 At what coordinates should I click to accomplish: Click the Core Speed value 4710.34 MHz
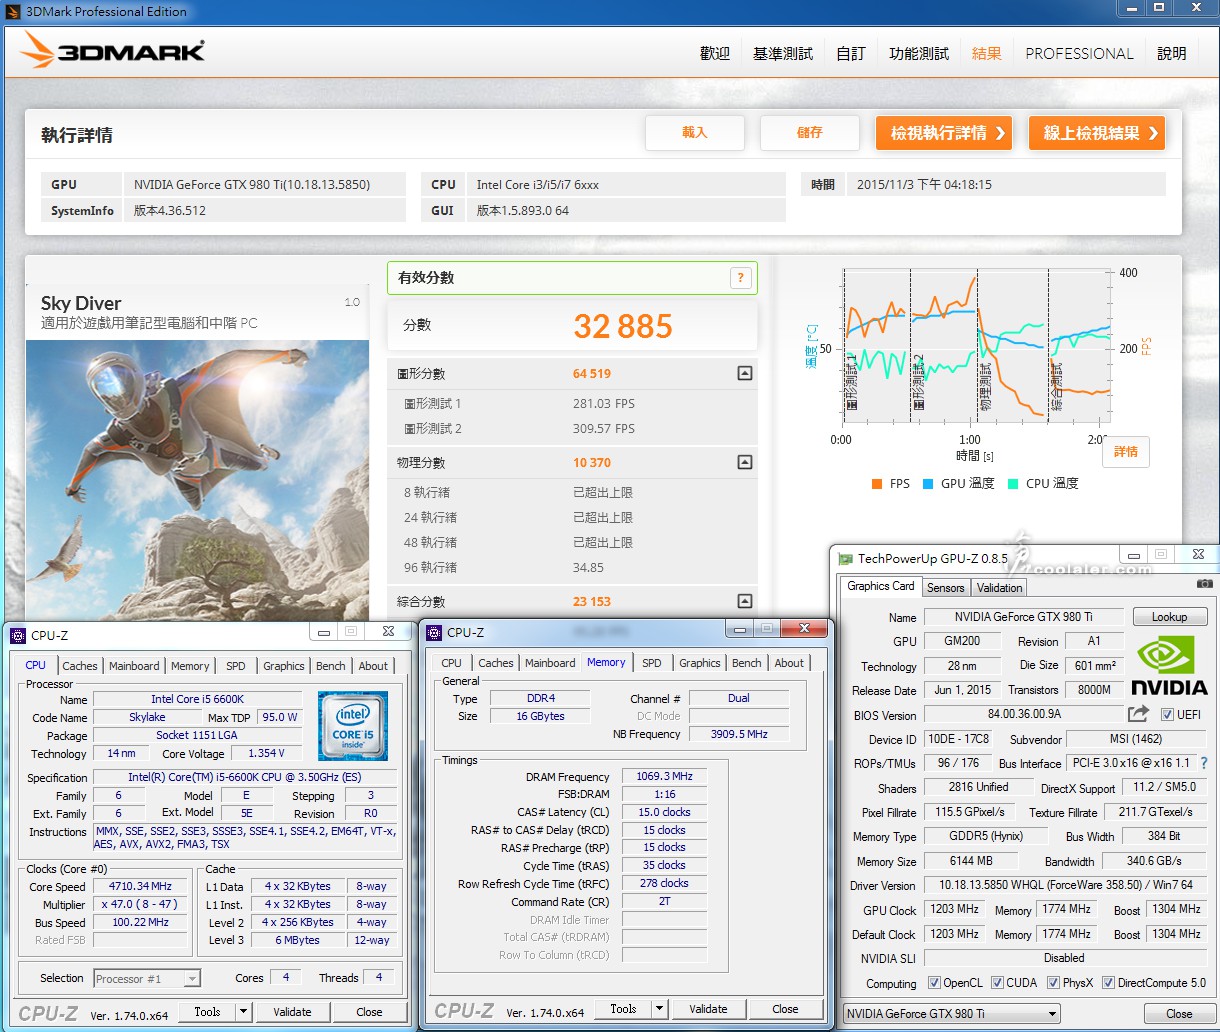coord(140,886)
